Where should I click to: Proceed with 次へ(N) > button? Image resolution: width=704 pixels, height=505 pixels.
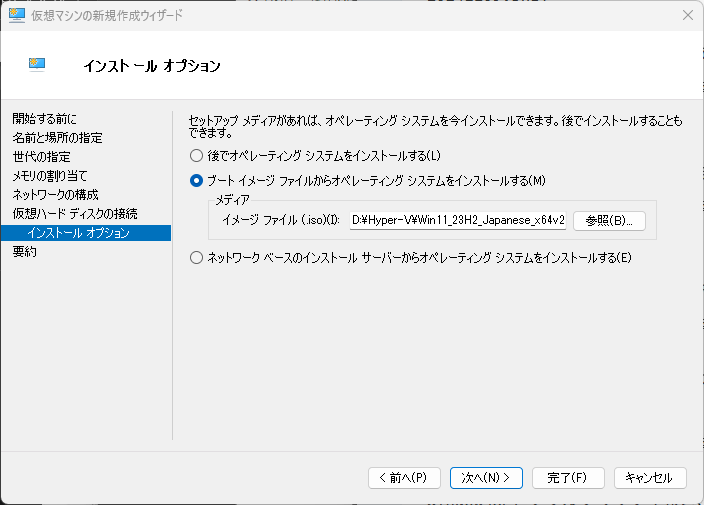pos(486,478)
